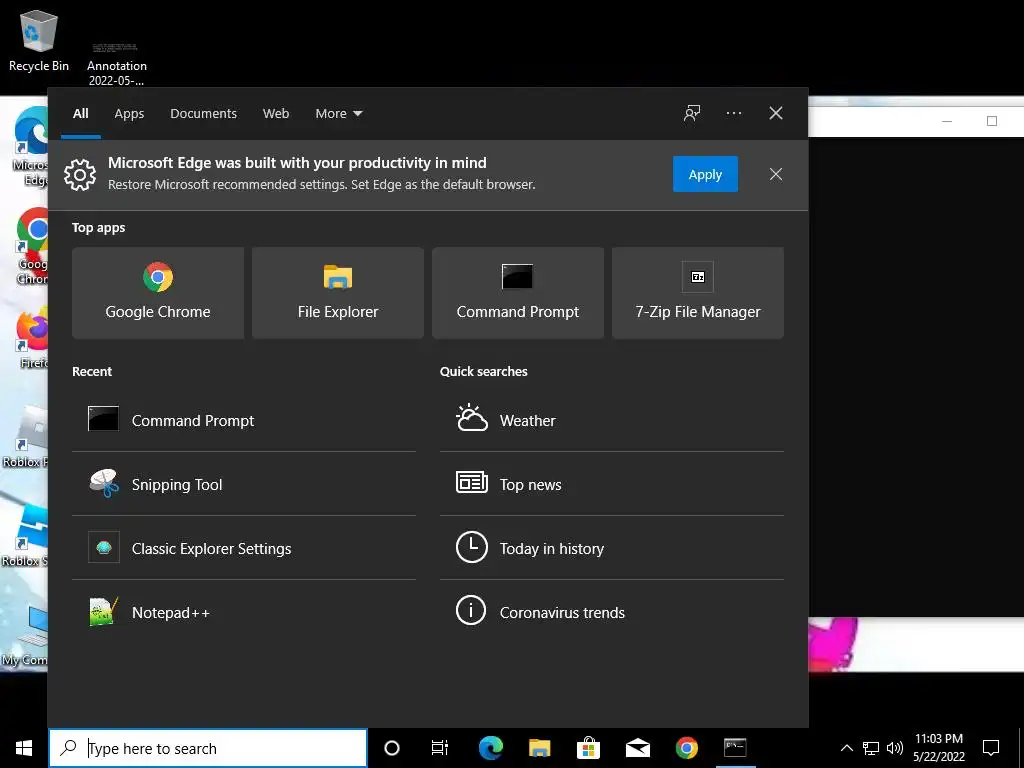Switch to the Web search tab

pos(276,114)
